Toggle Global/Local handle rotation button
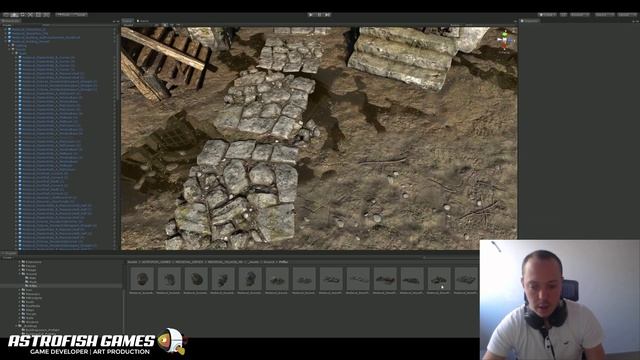 click(x=79, y=15)
